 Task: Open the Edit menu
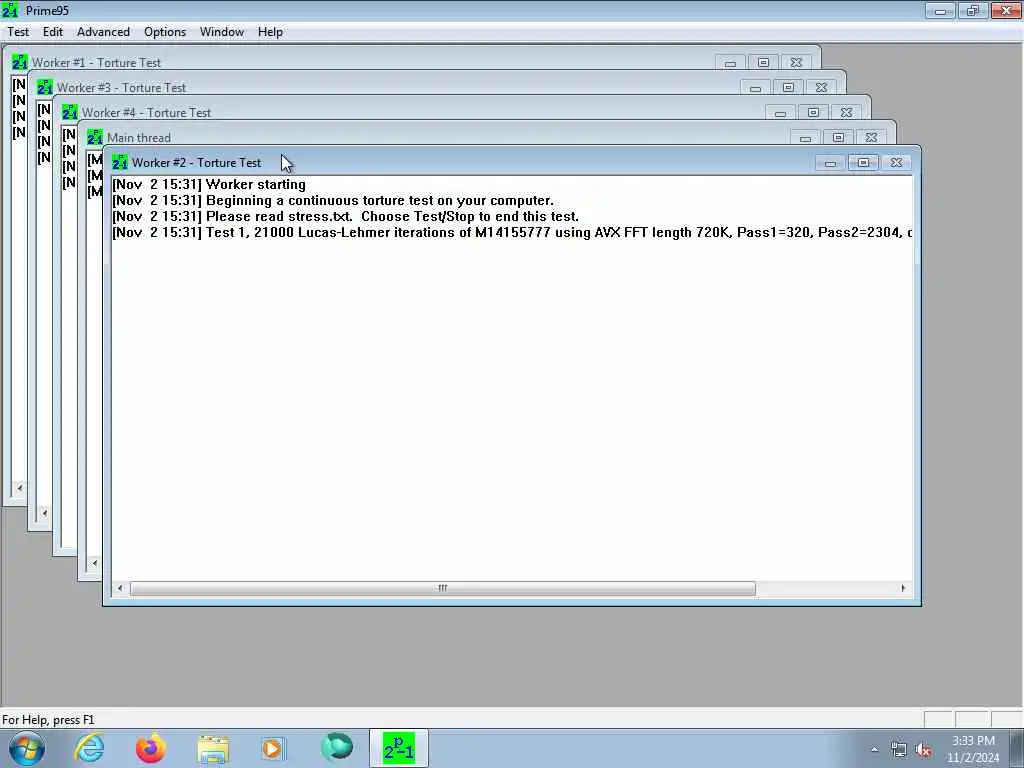click(x=53, y=32)
